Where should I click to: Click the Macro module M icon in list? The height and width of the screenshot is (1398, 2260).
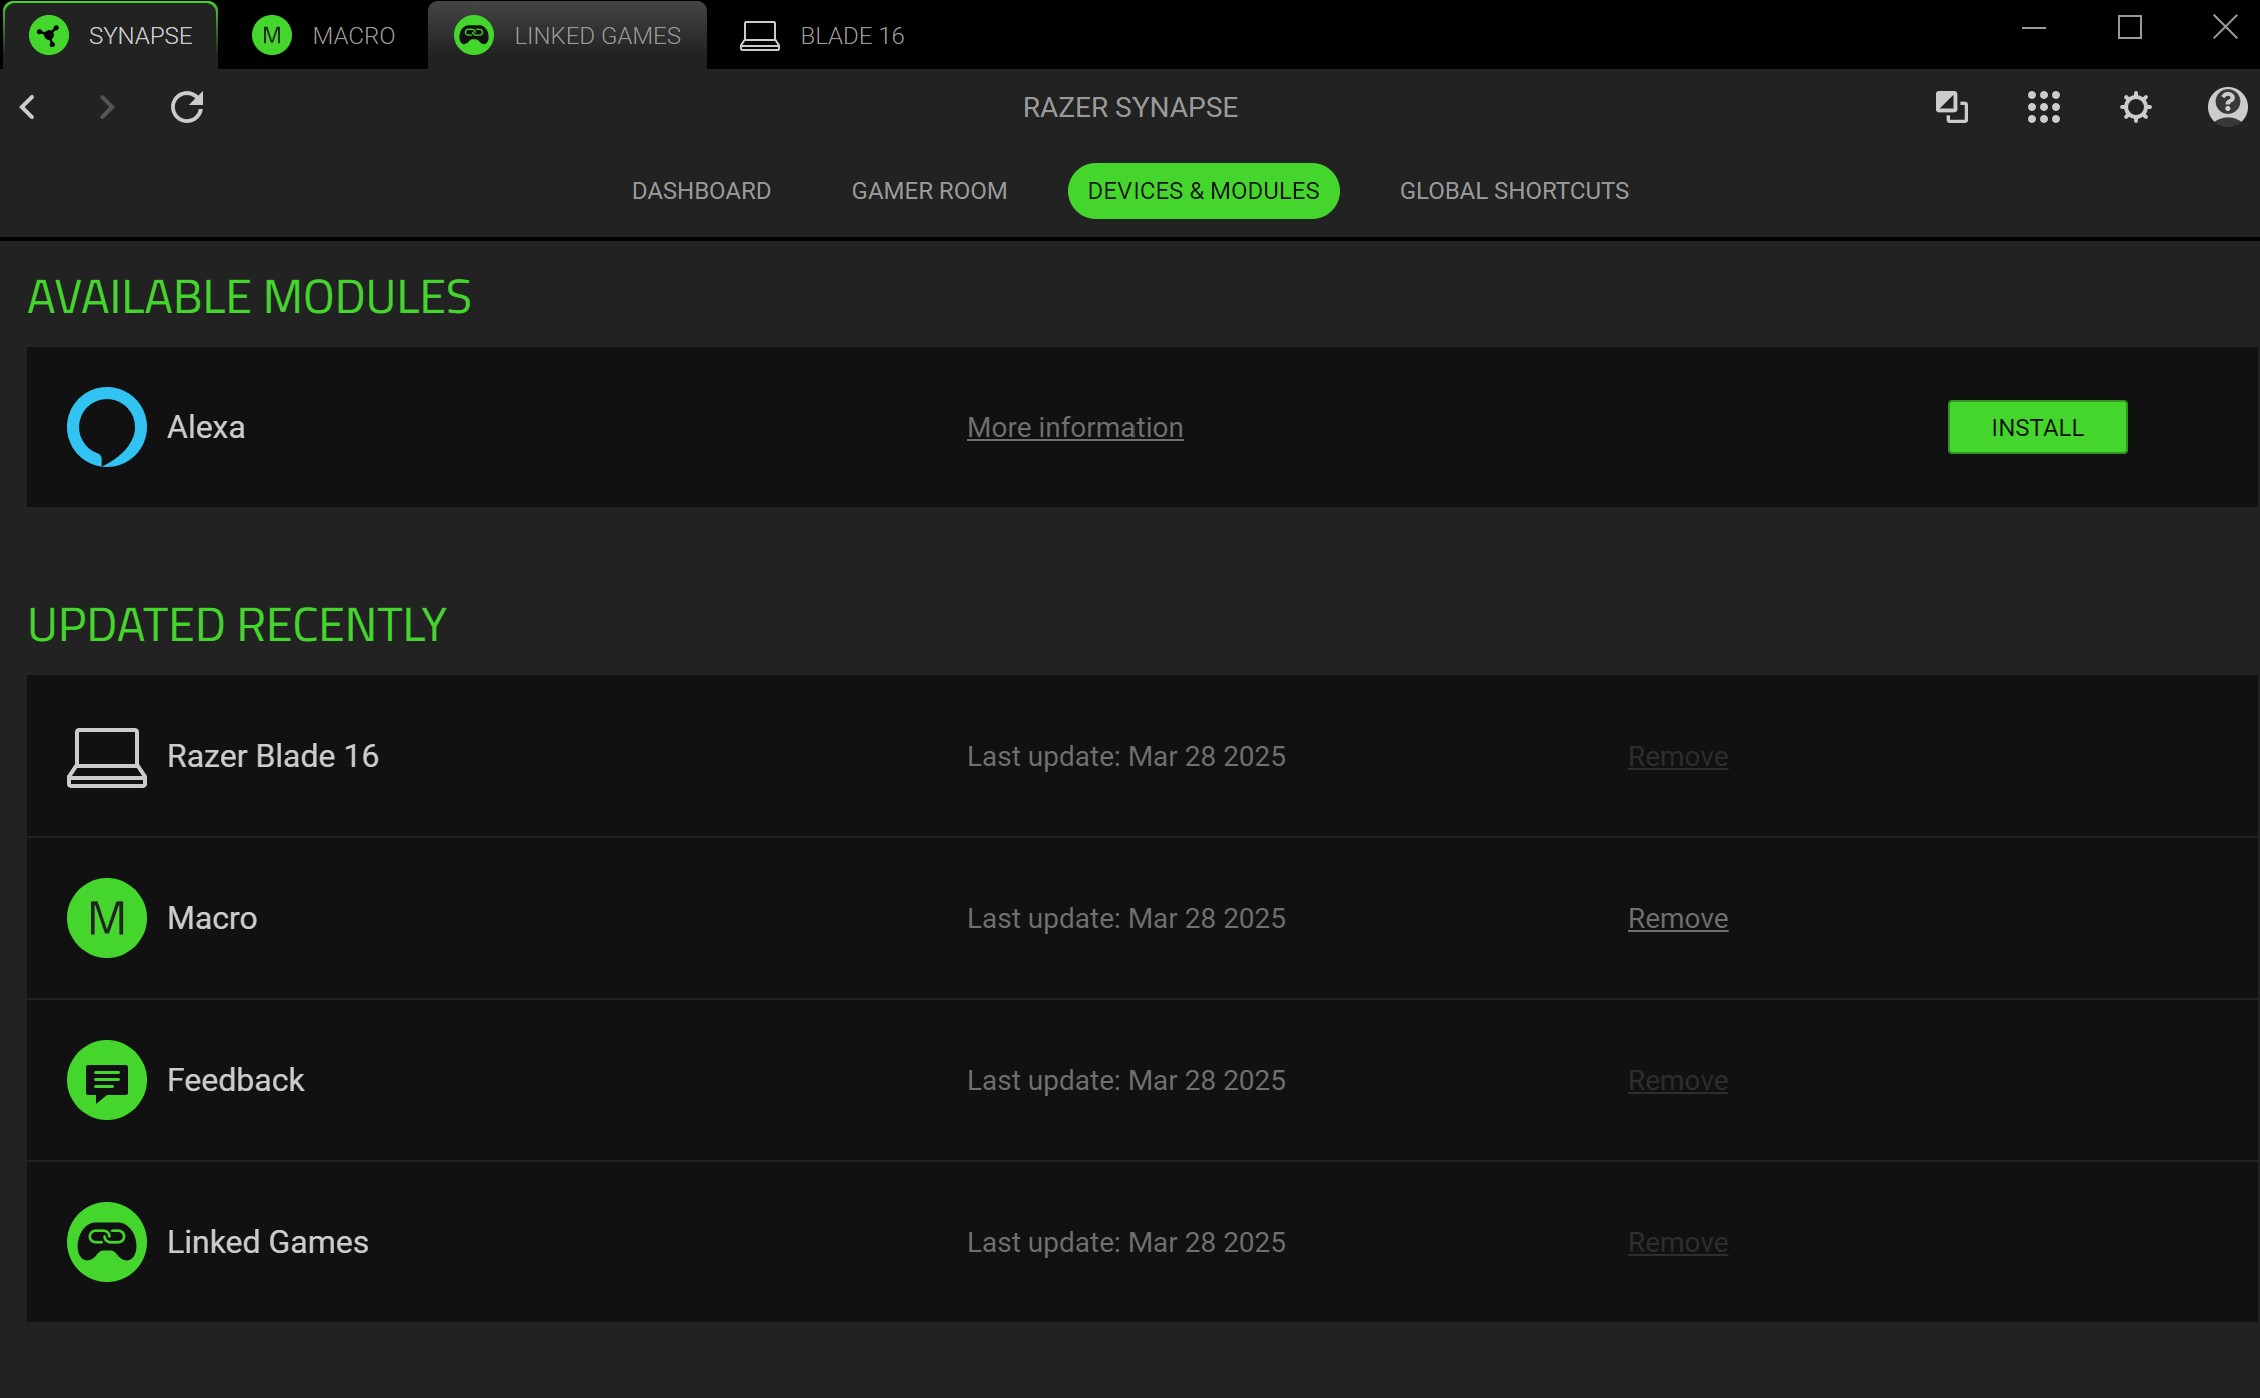coord(107,918)
